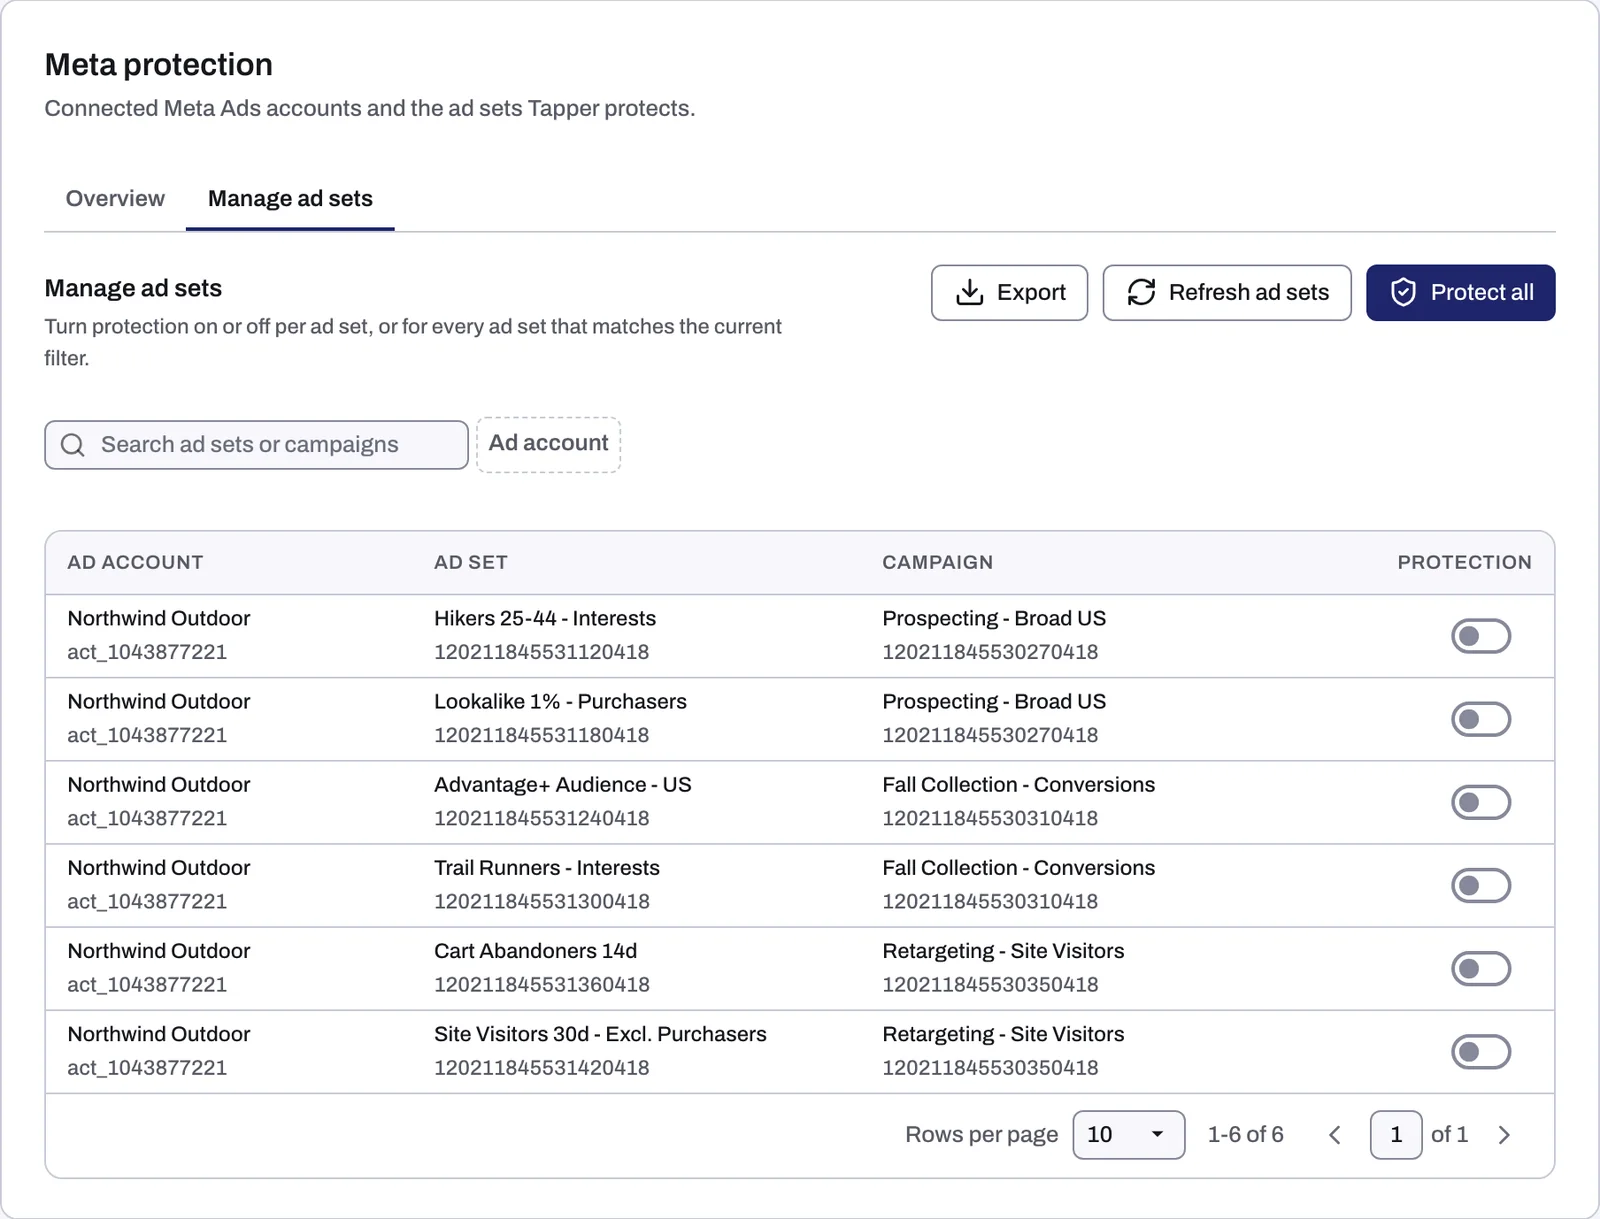
Task: Focus the Search ad sets or campaigns field
Action: click(x=256, y=445)
